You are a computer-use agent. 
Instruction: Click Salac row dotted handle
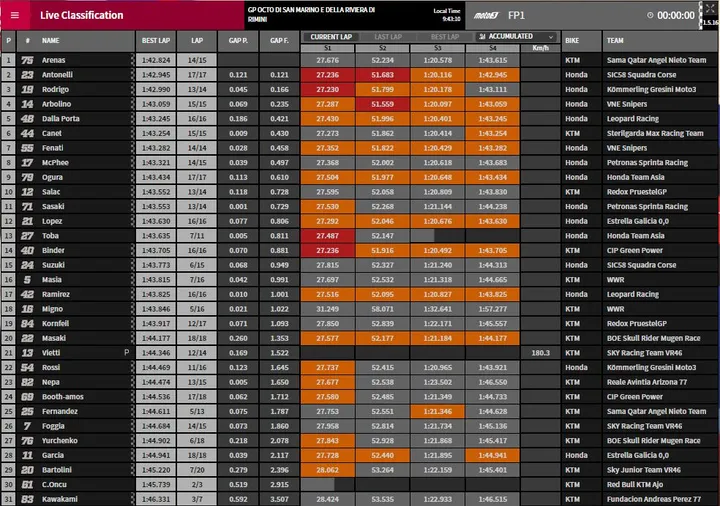[133, 192]
